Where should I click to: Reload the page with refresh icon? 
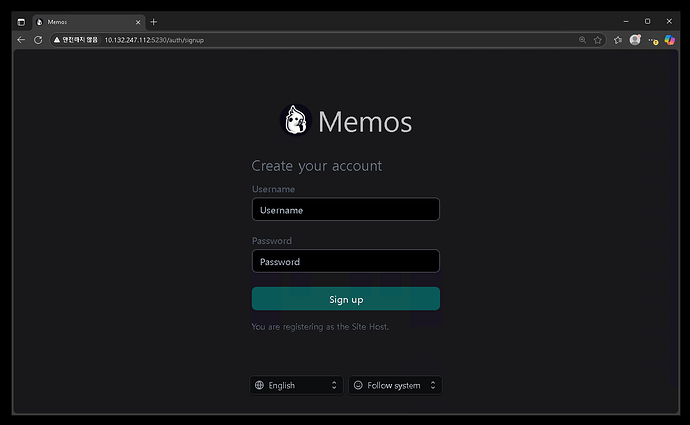coord(38,40)
